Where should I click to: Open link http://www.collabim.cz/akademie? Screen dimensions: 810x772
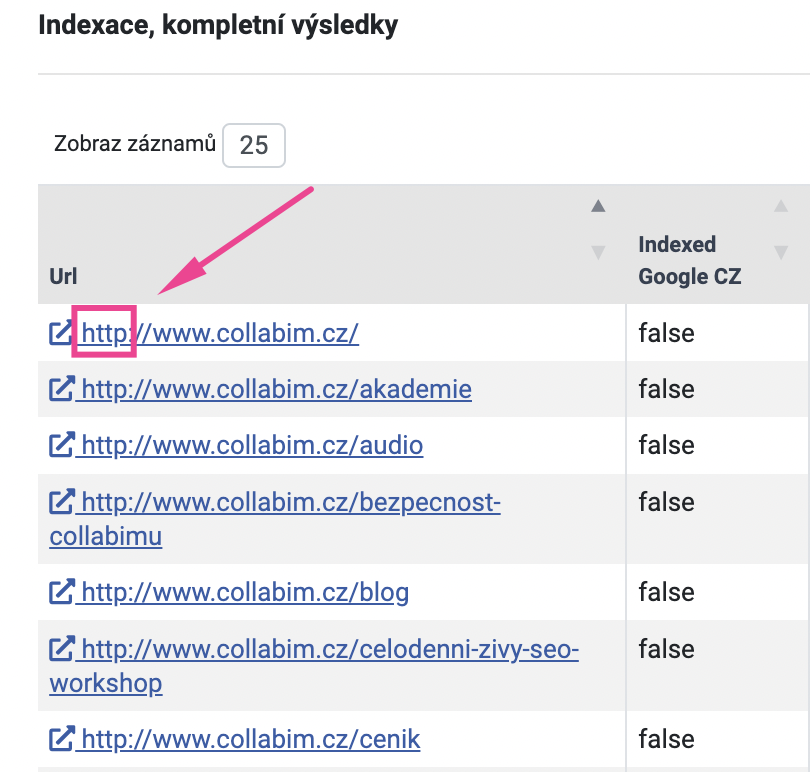pos(276,389)
